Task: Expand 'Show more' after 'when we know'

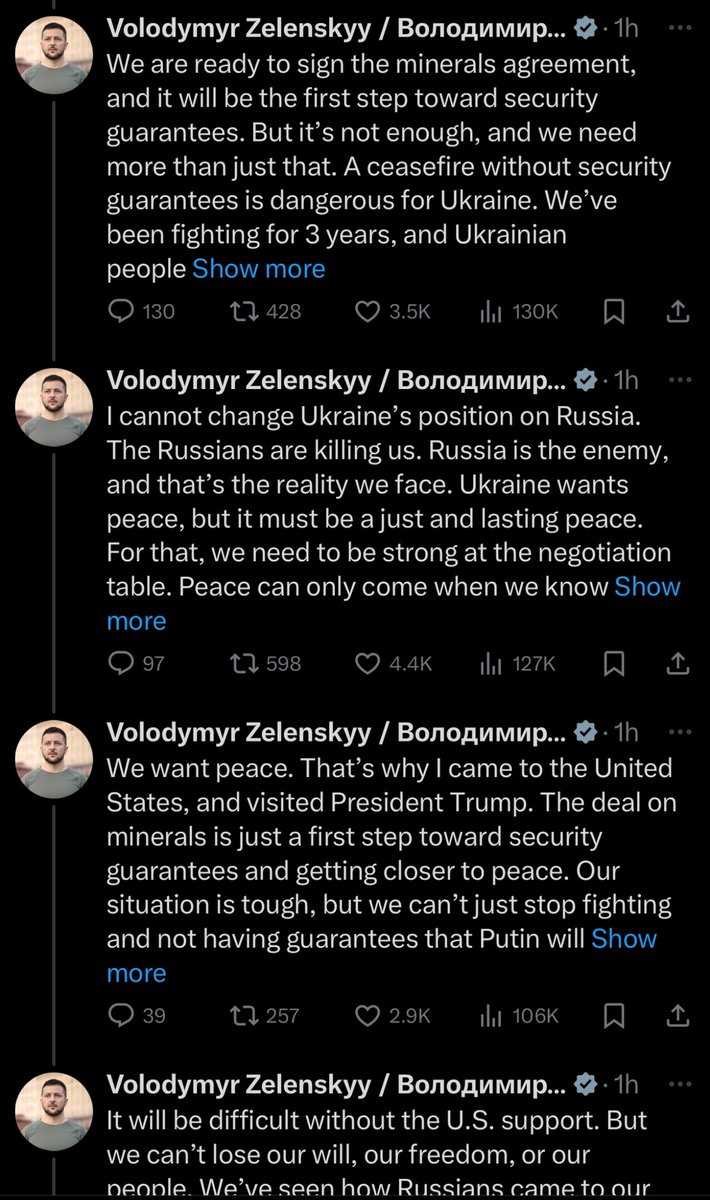Action: (x=646, y=587)
